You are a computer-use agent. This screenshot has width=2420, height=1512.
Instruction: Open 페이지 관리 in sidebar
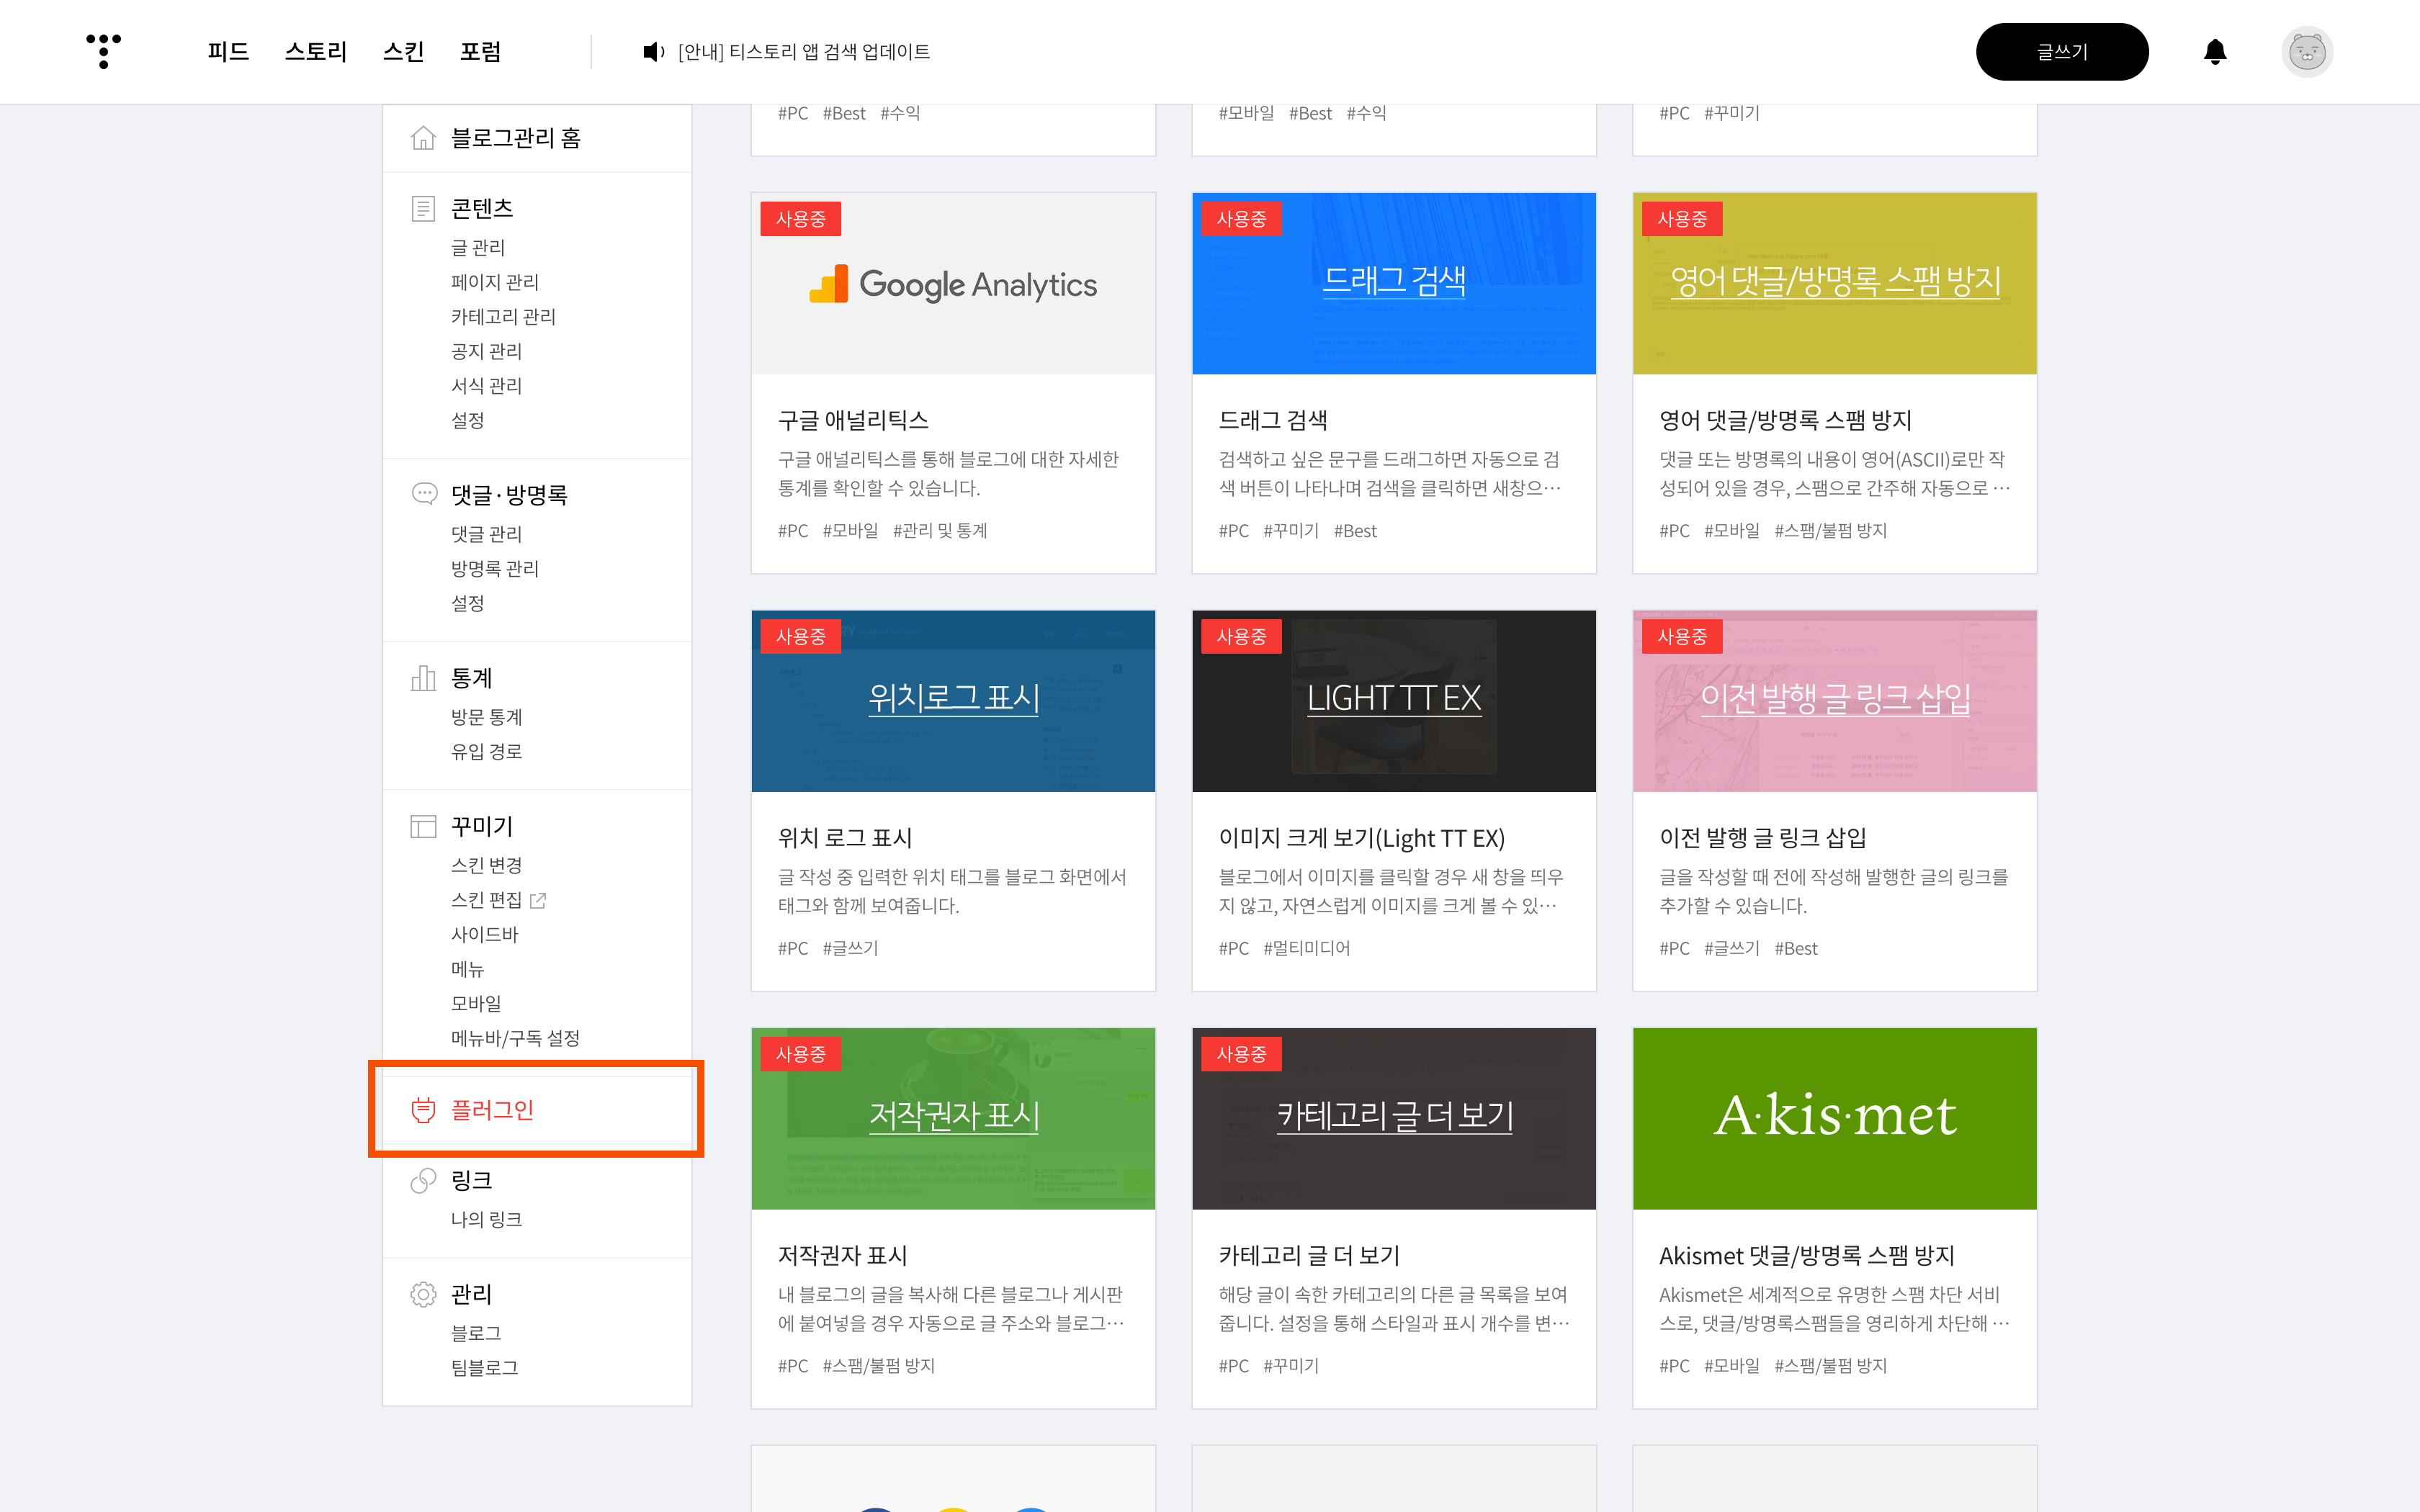pyautogui.click(x=495, y=282)
